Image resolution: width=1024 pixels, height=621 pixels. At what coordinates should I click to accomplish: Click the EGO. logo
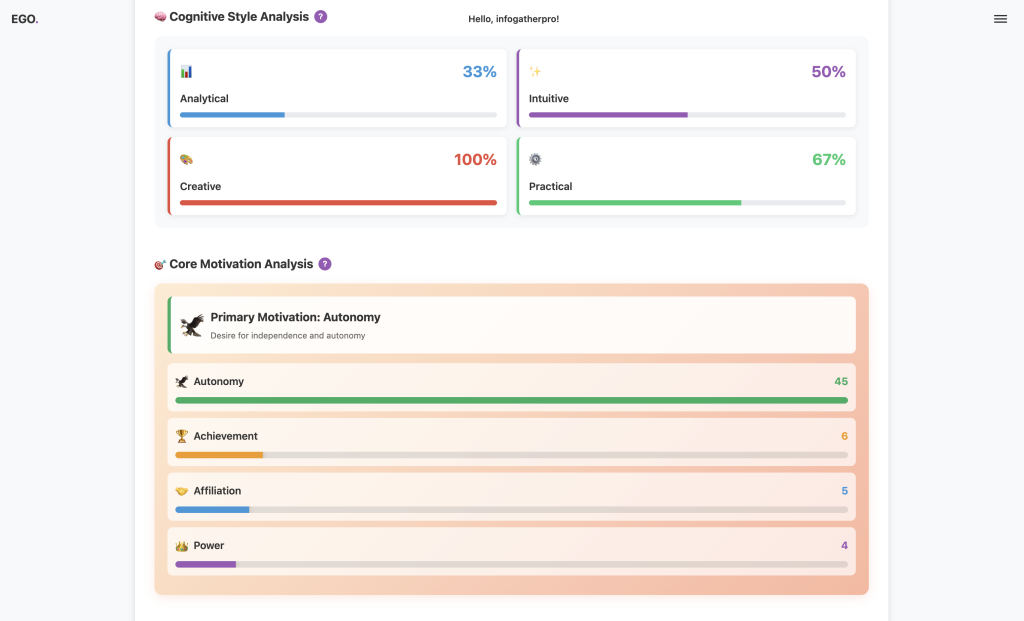point(25,19)
